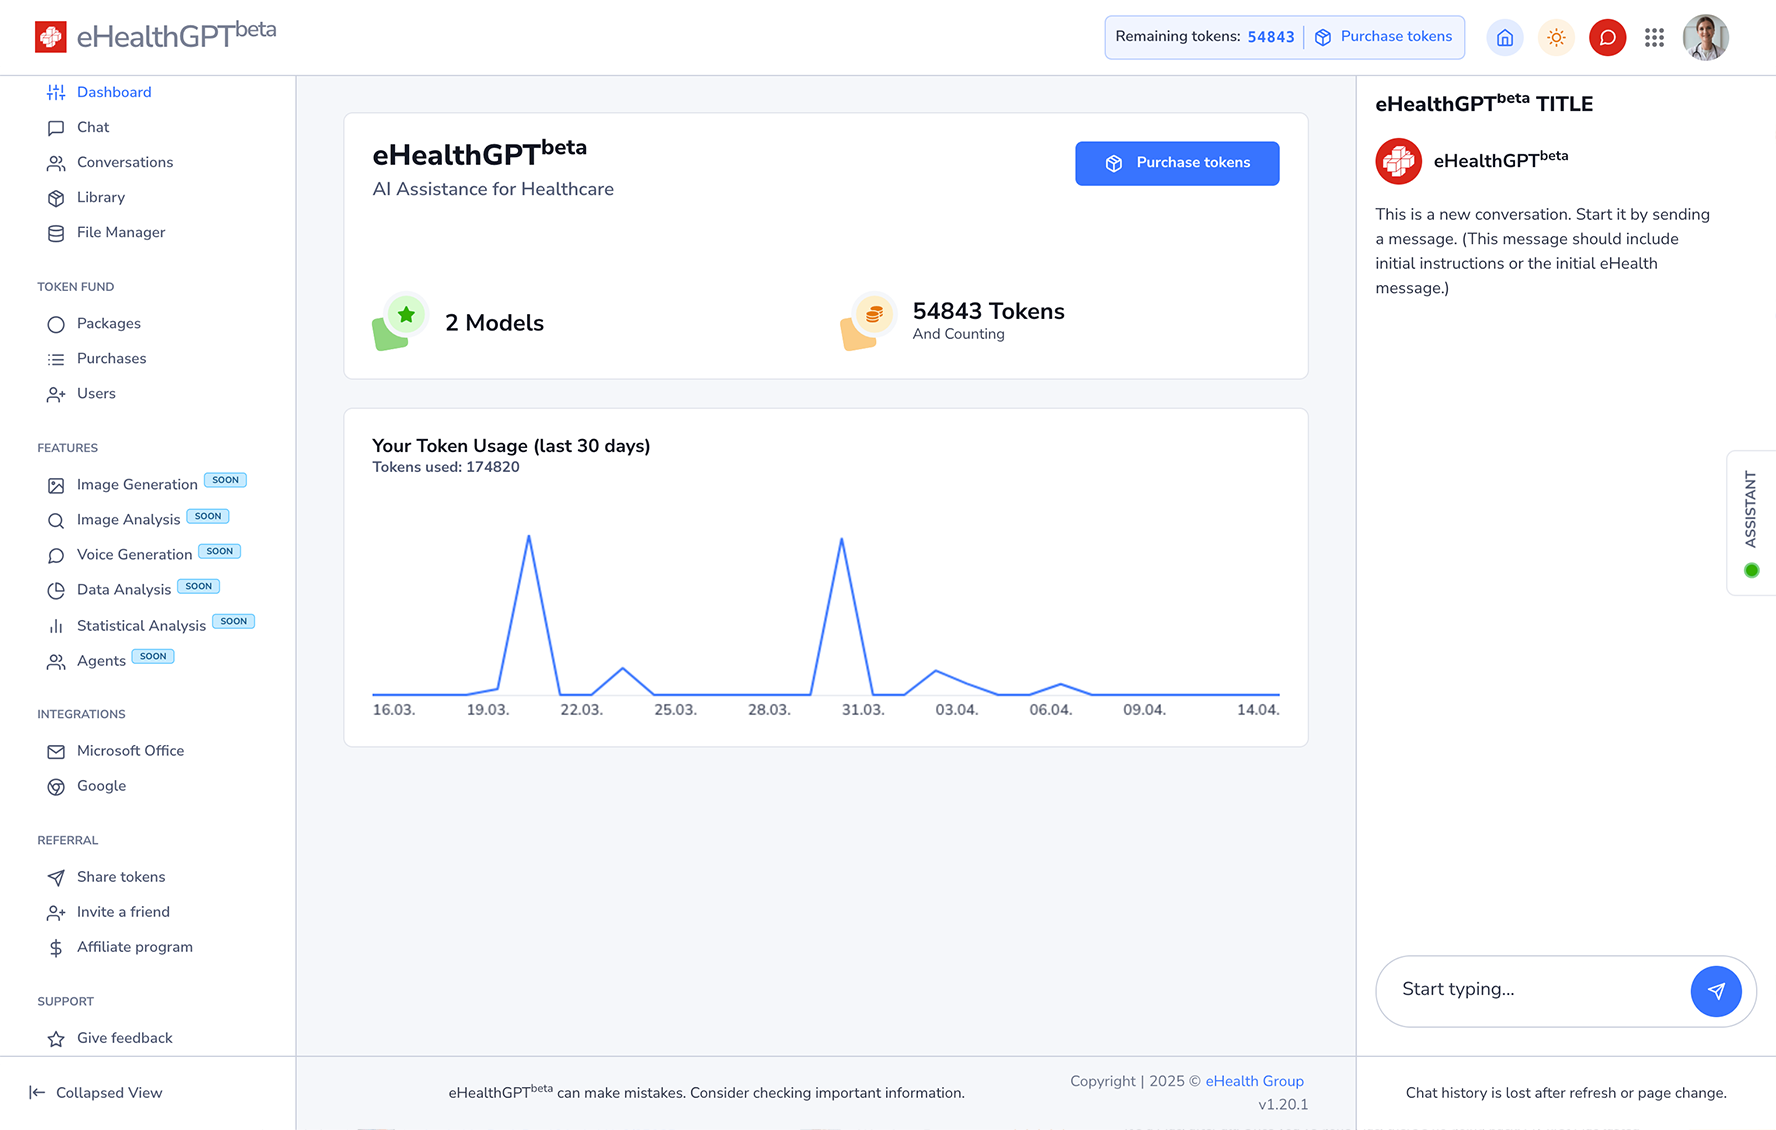
Task: Open the user profile avatar menu
Action: [x=1705, y=38]
